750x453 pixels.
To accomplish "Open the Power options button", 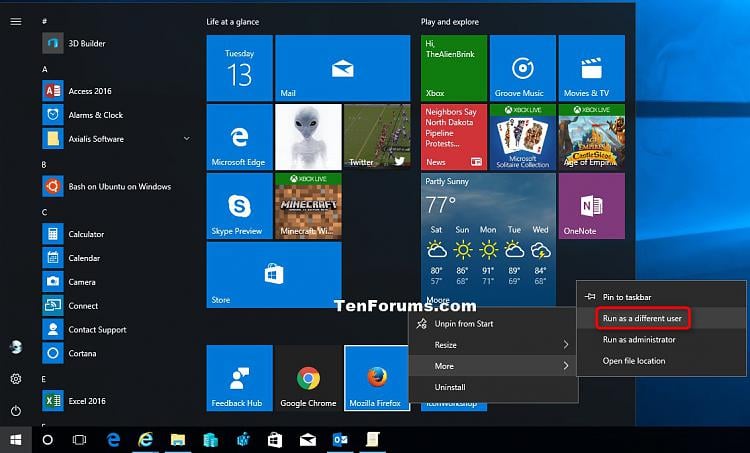I will pyautogui.click(x=16, y=410).
